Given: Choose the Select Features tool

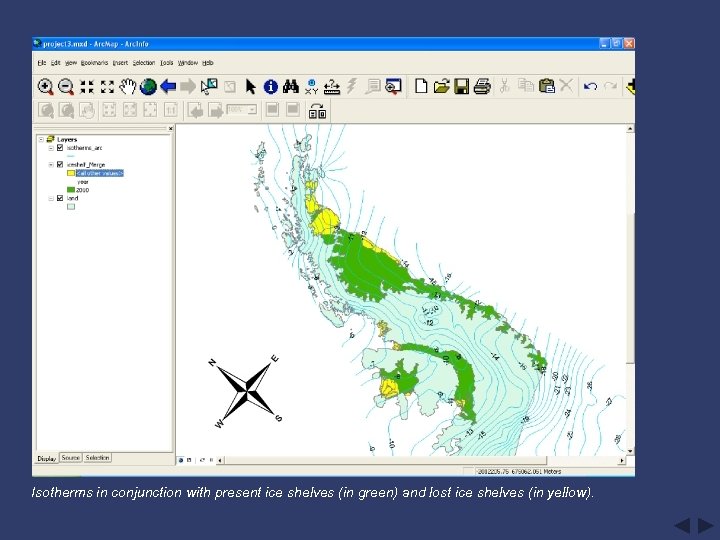Looking at the screenshot, I should click(x=209, y=86).
